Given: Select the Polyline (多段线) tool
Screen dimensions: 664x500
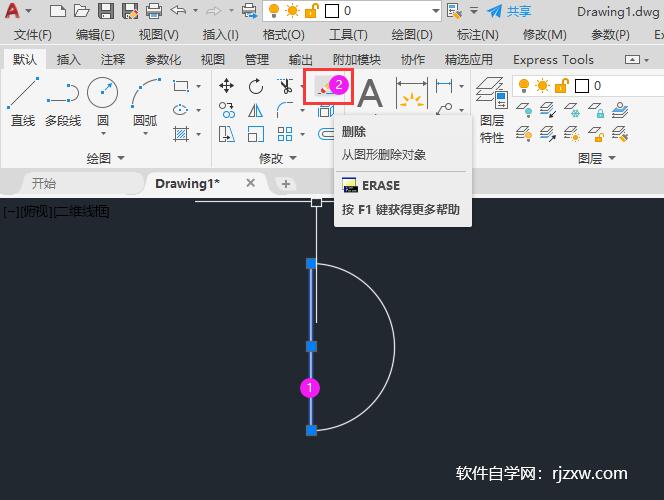Looking at the screenshot, I should click(63, 102).
